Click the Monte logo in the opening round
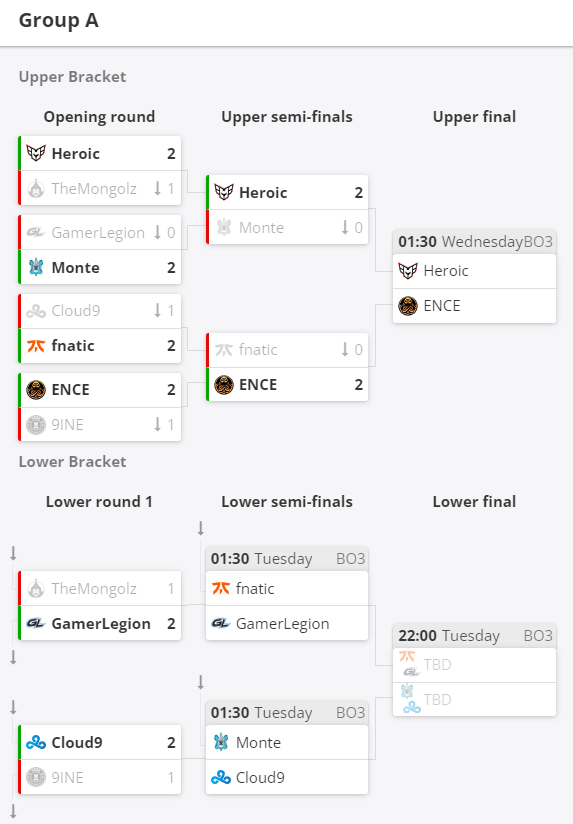 (x=36, y=267)
